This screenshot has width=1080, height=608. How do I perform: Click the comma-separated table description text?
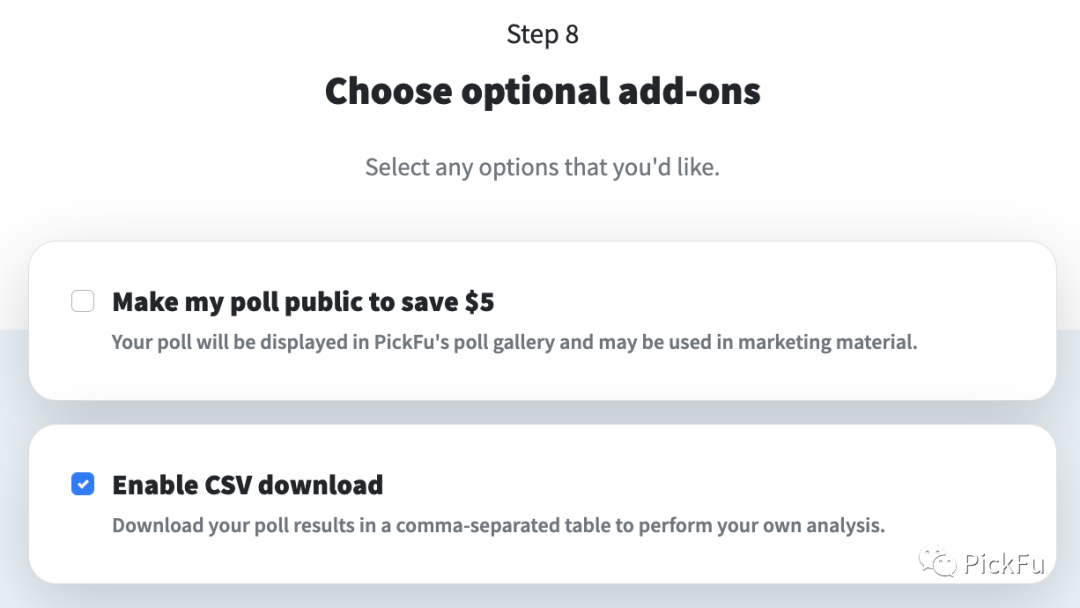tap(498, 525)
